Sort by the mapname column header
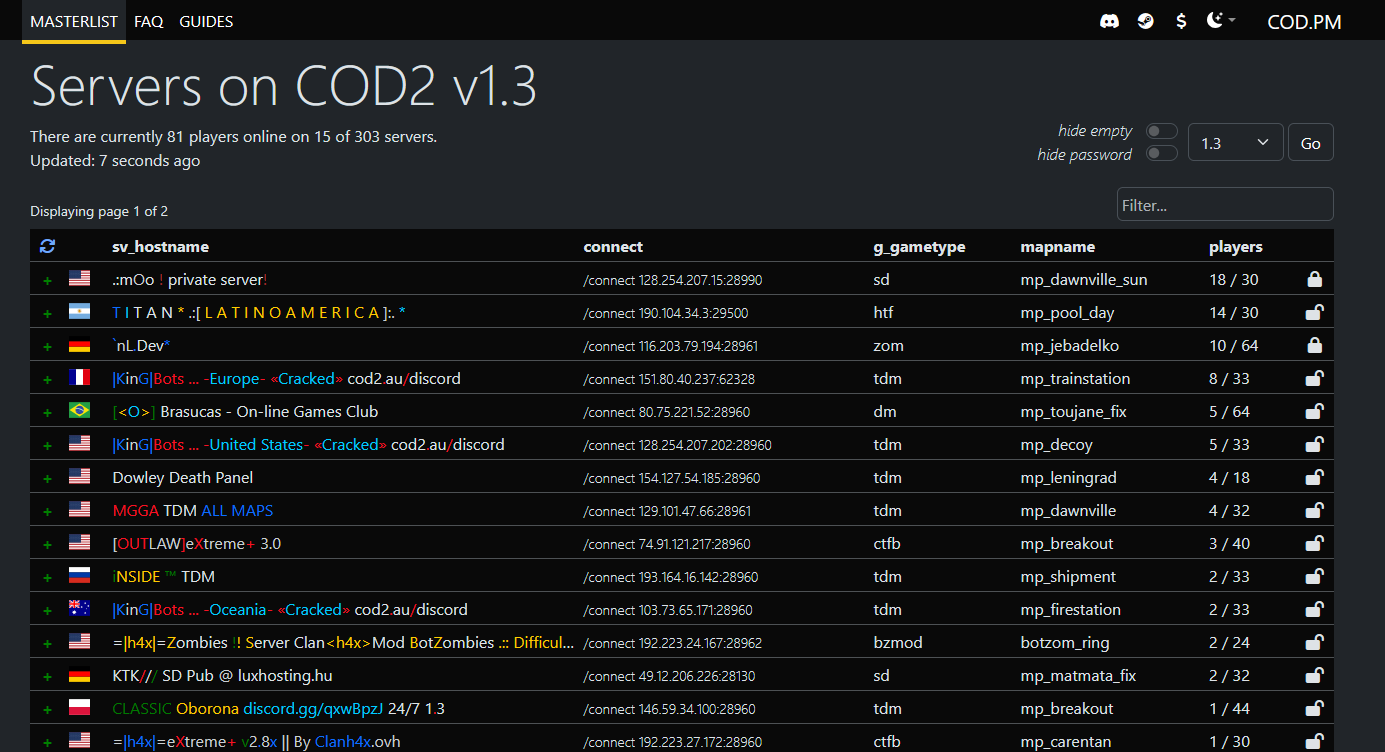 click(1058, 247)
